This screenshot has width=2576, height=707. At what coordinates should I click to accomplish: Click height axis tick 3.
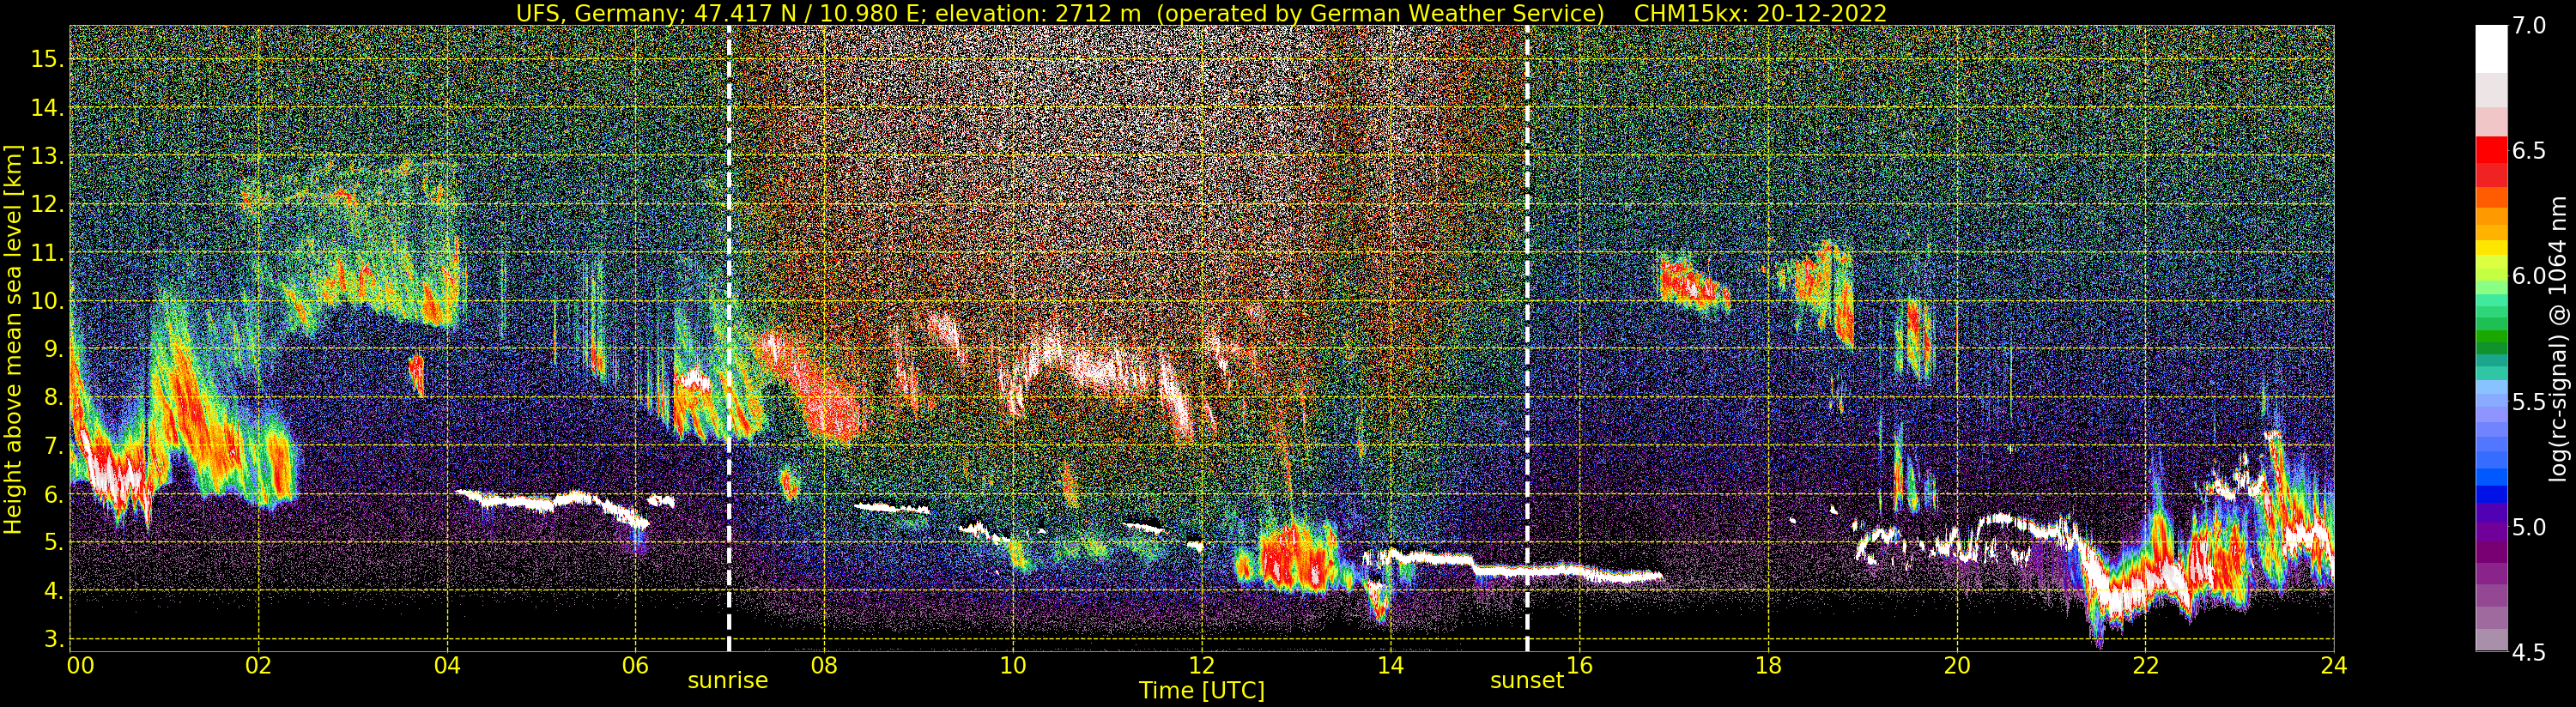pyautogui.click(x=52, y=639)
